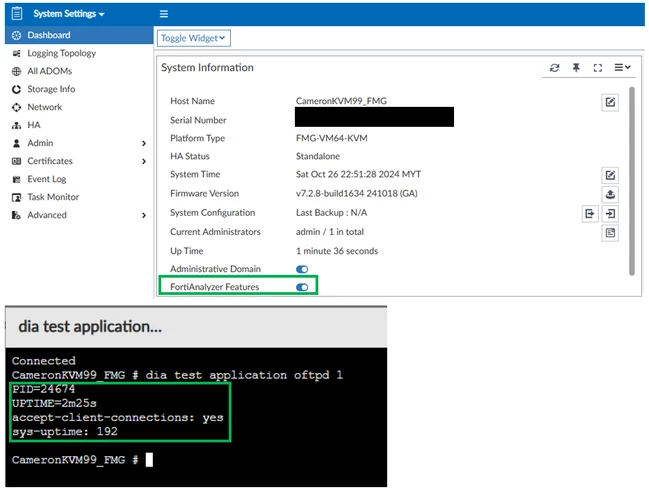
Task: Edit the System Time
Action: (x=610, y=175)
